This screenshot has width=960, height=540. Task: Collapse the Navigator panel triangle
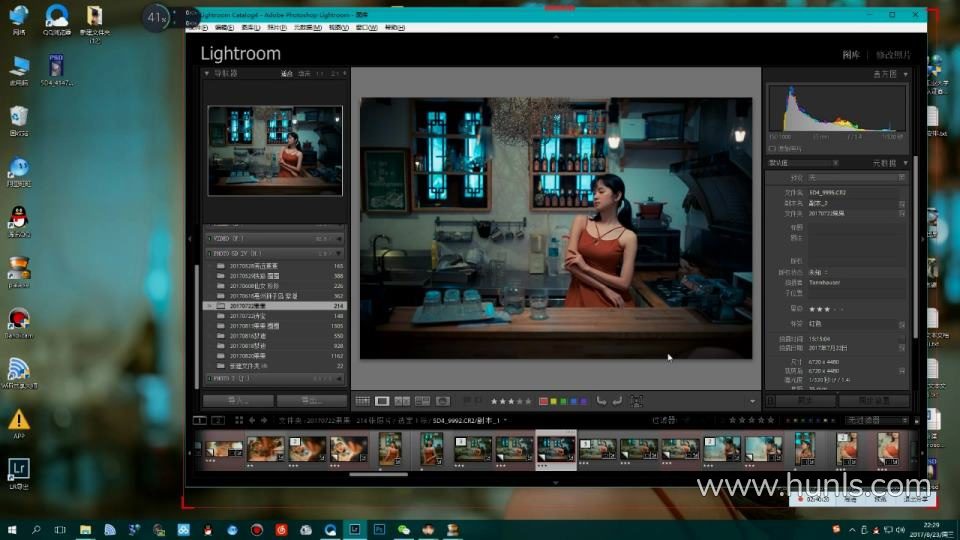pos(206,73)
